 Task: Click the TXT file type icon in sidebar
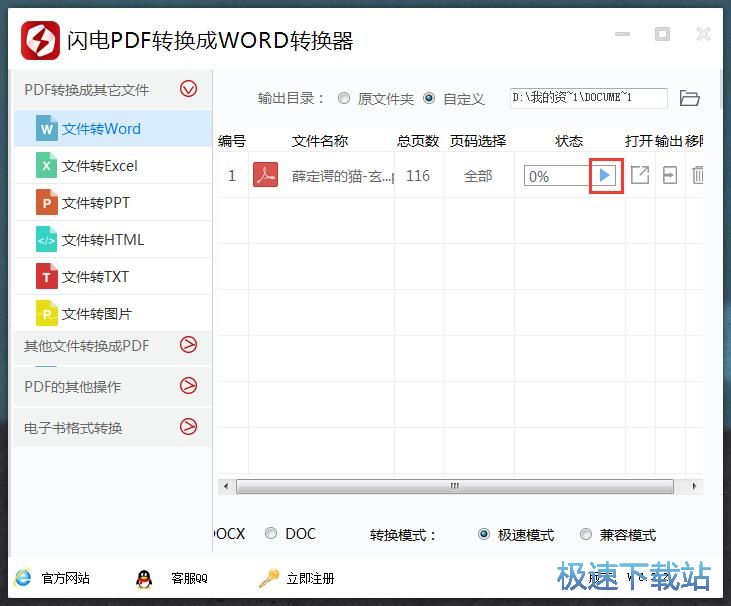pos(47,276)
